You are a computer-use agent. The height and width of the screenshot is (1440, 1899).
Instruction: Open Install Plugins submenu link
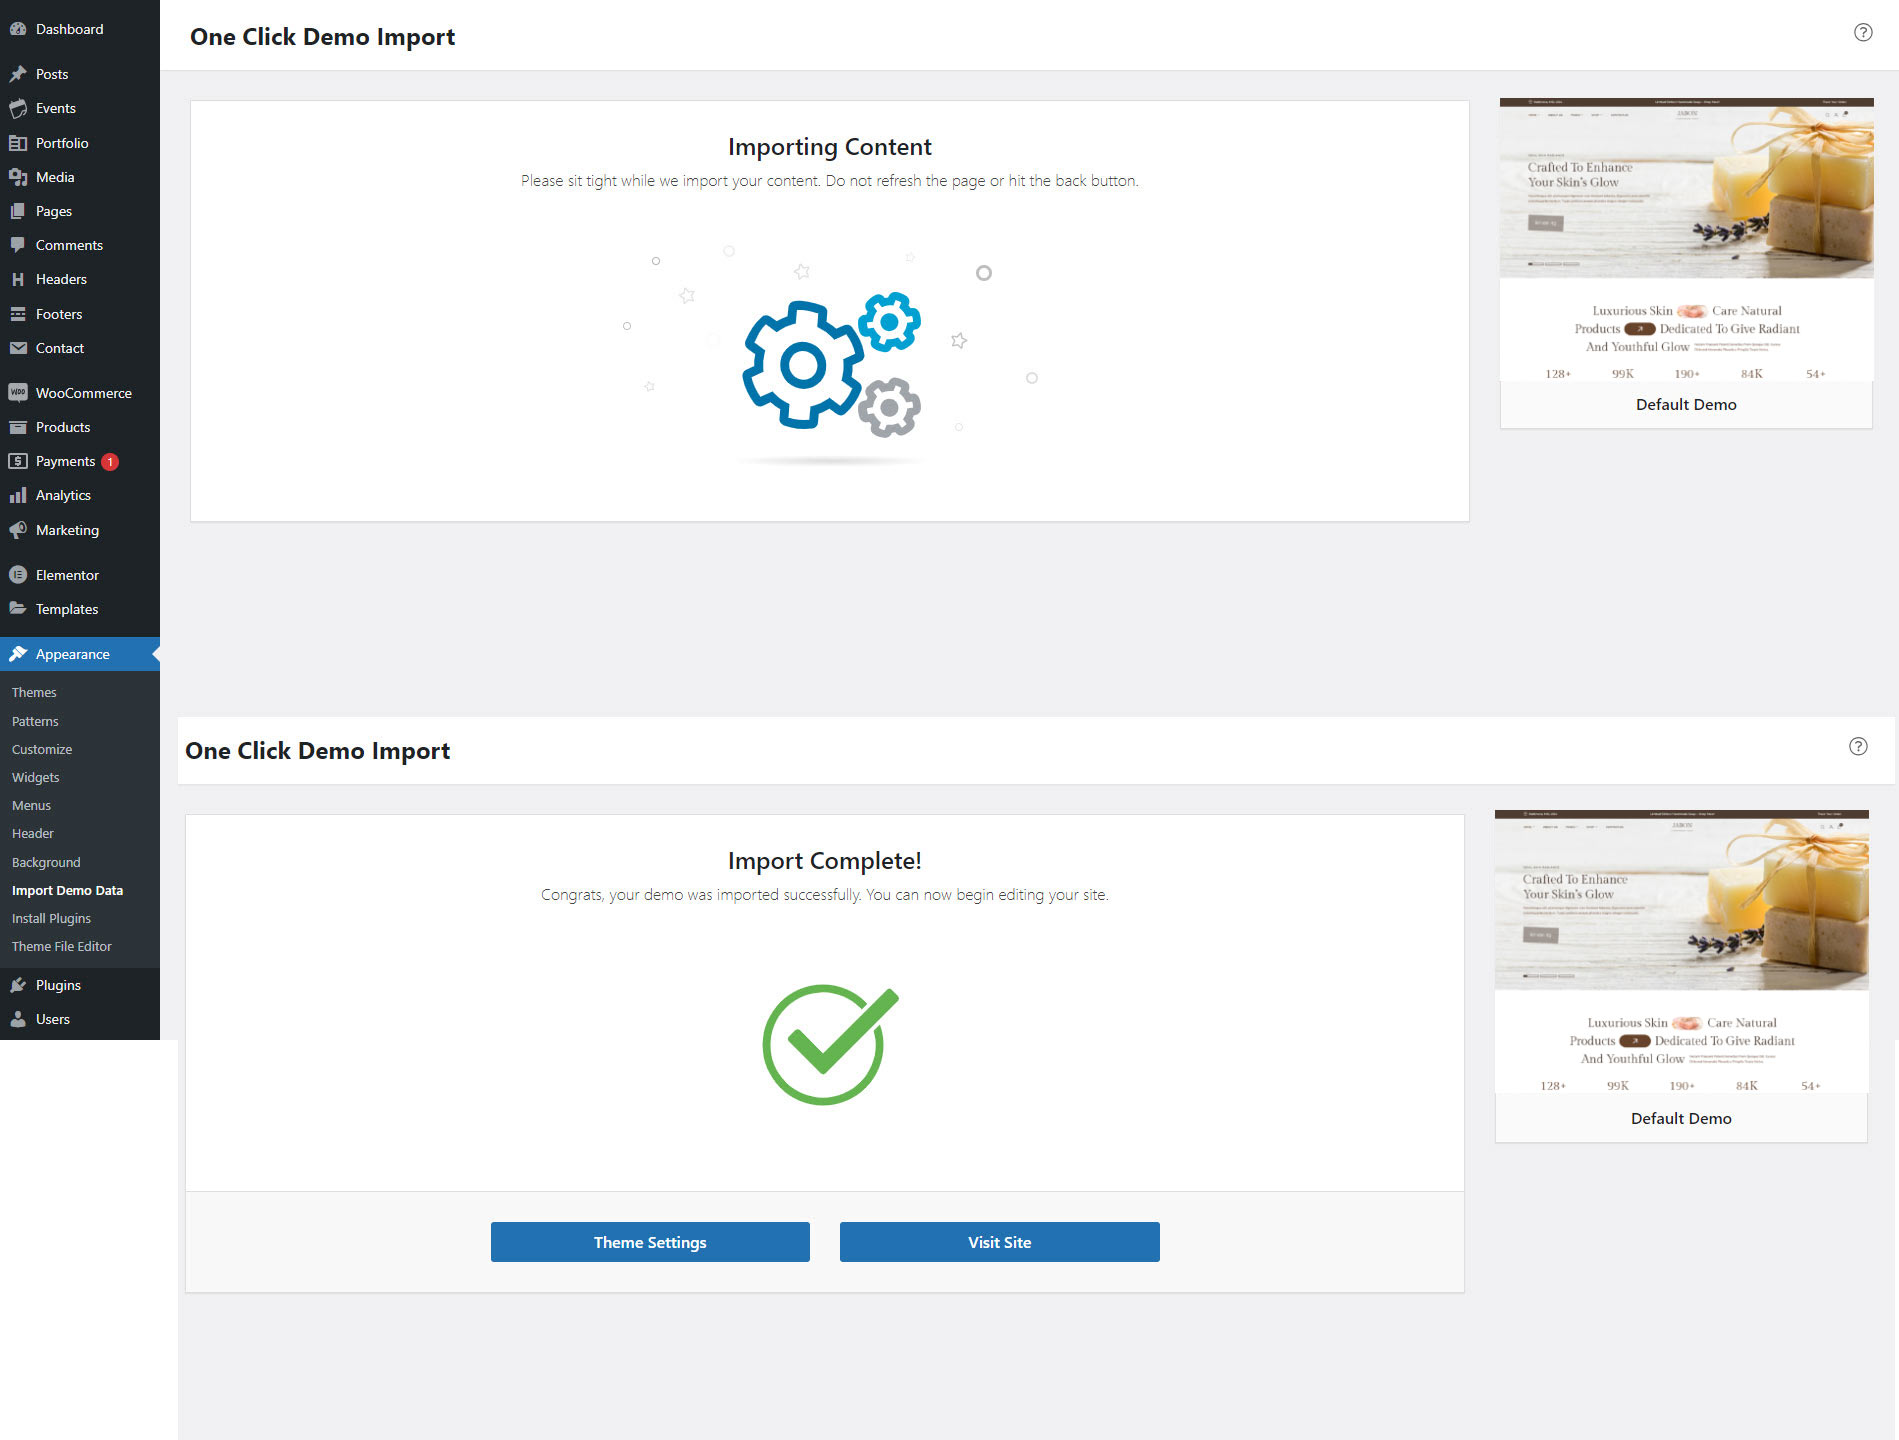click(51, 918)
